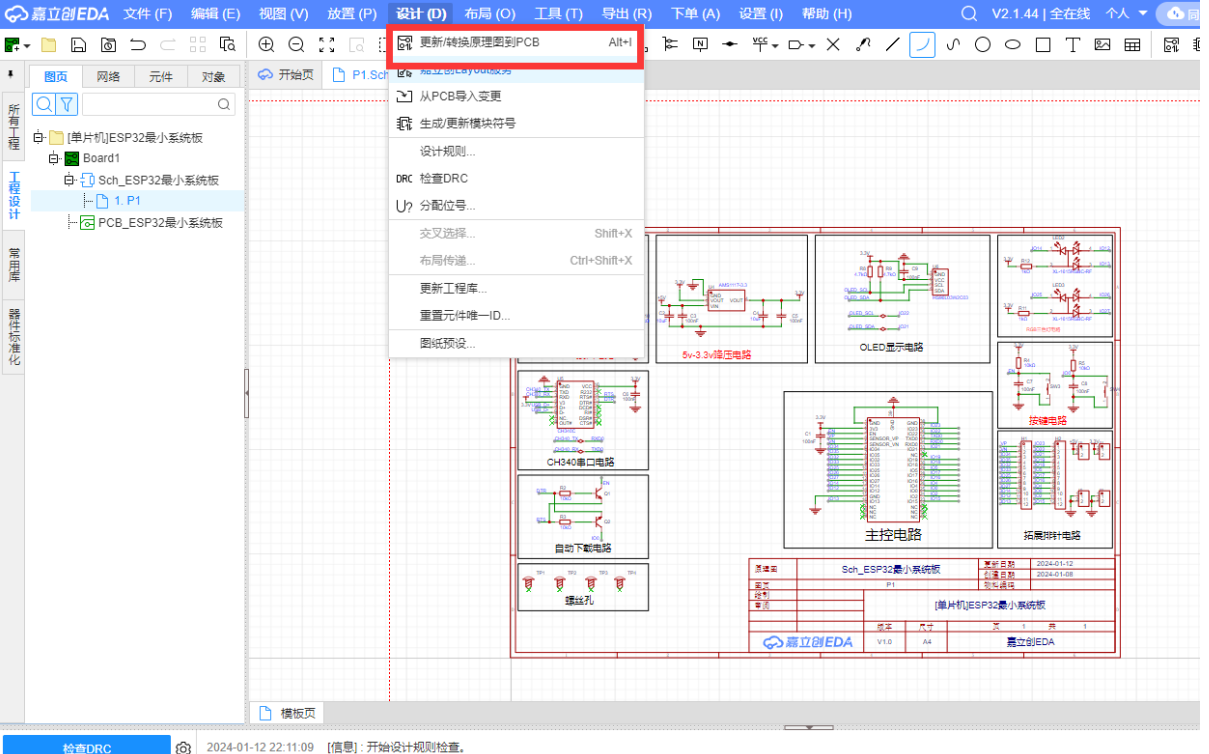Choose 从PCB导入变更 menu entry
1209x754 pixels.
coord(516,96)
